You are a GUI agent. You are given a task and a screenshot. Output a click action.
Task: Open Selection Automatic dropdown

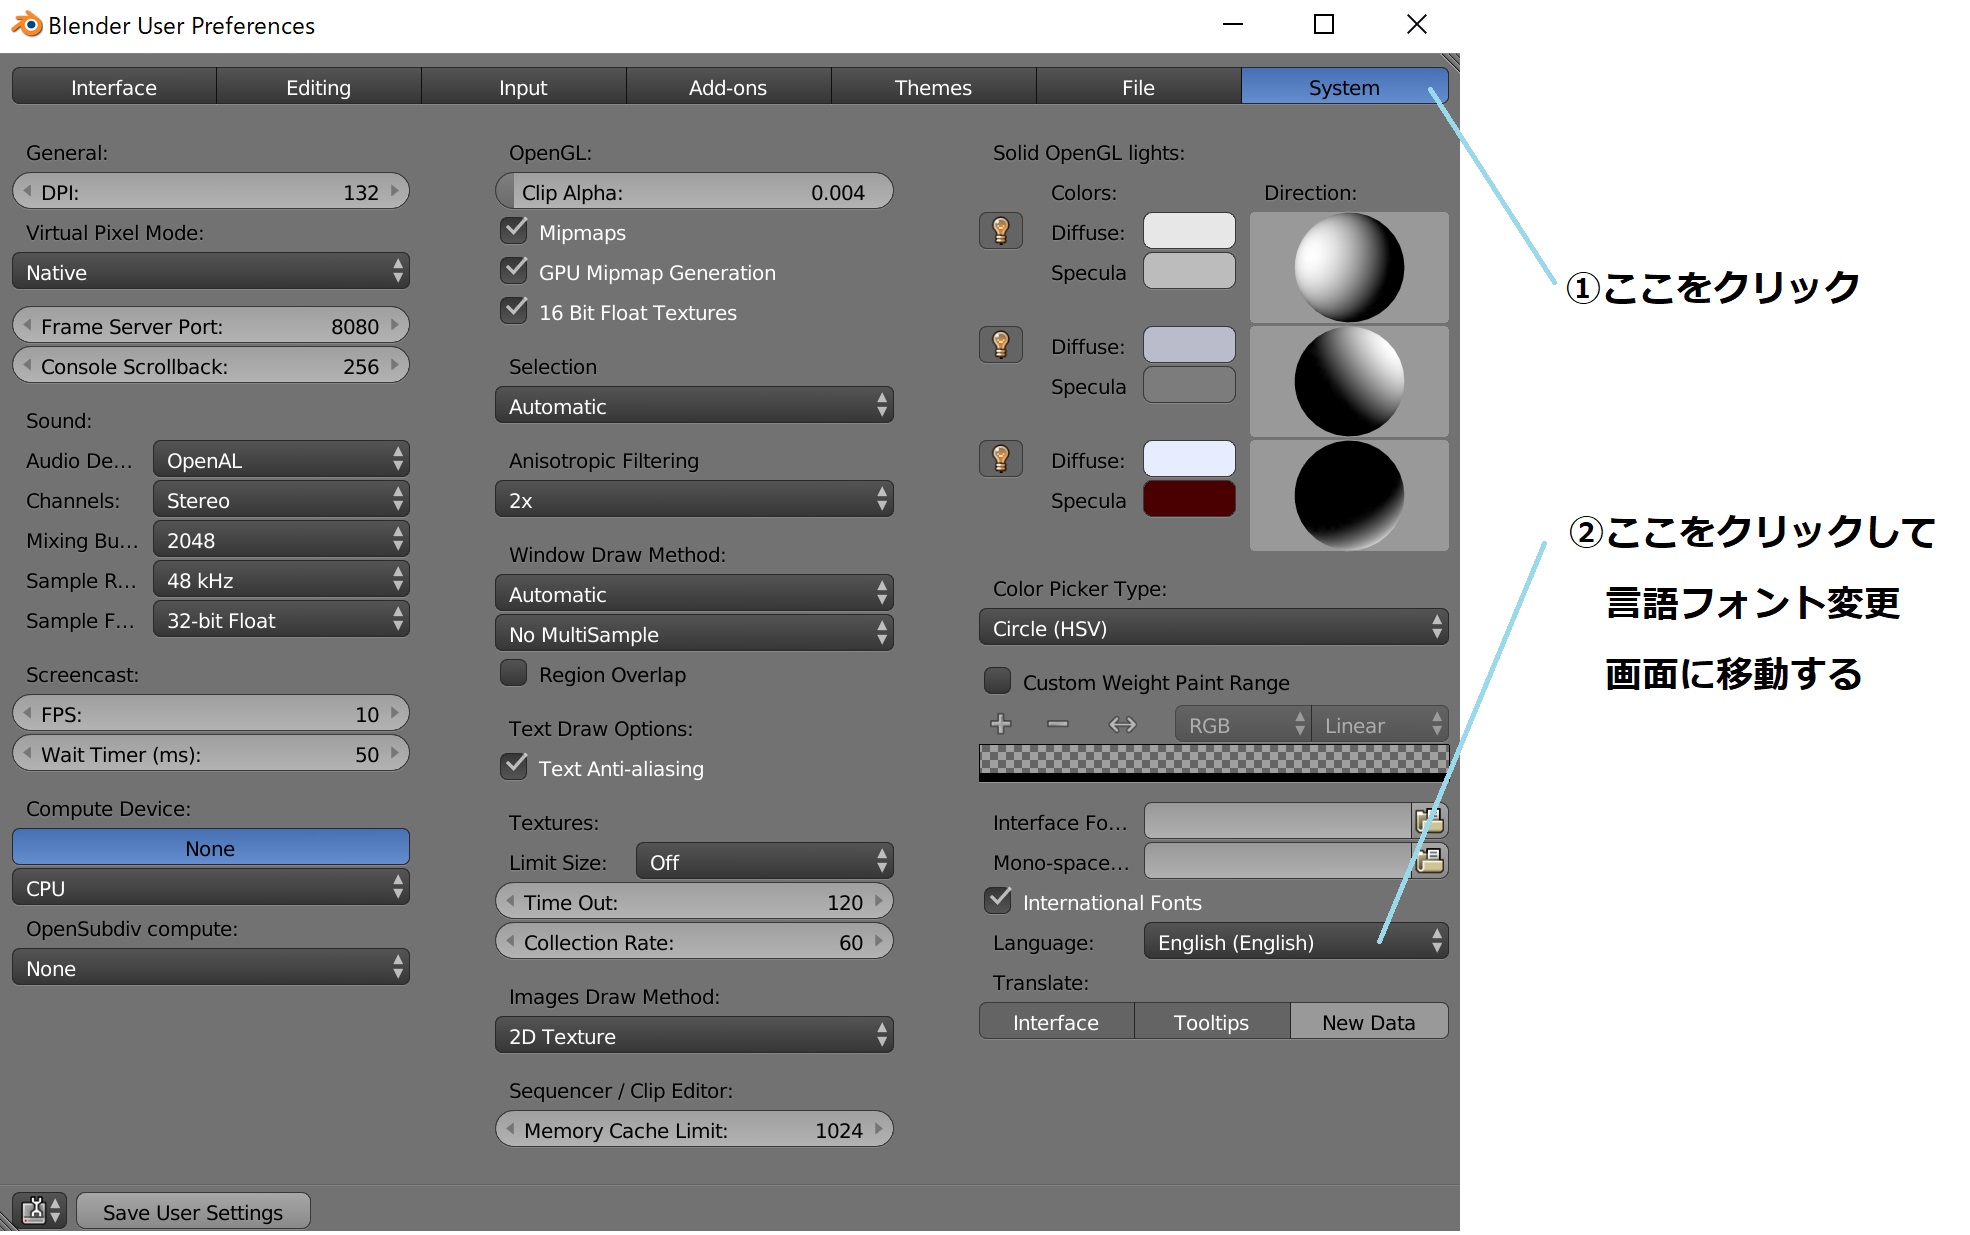(694, 405)
